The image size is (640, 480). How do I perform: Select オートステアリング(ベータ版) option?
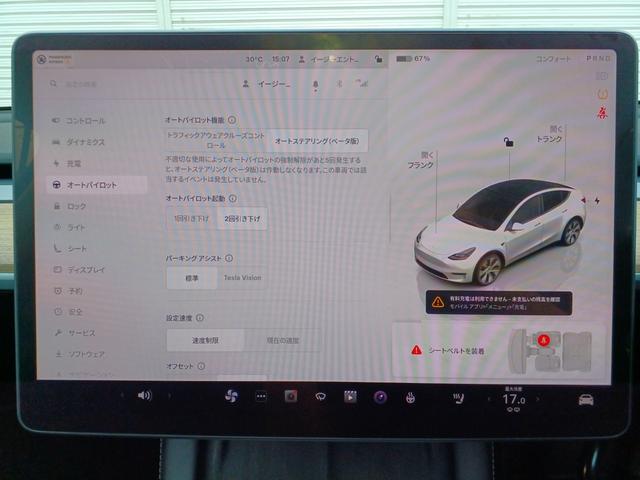320,141
